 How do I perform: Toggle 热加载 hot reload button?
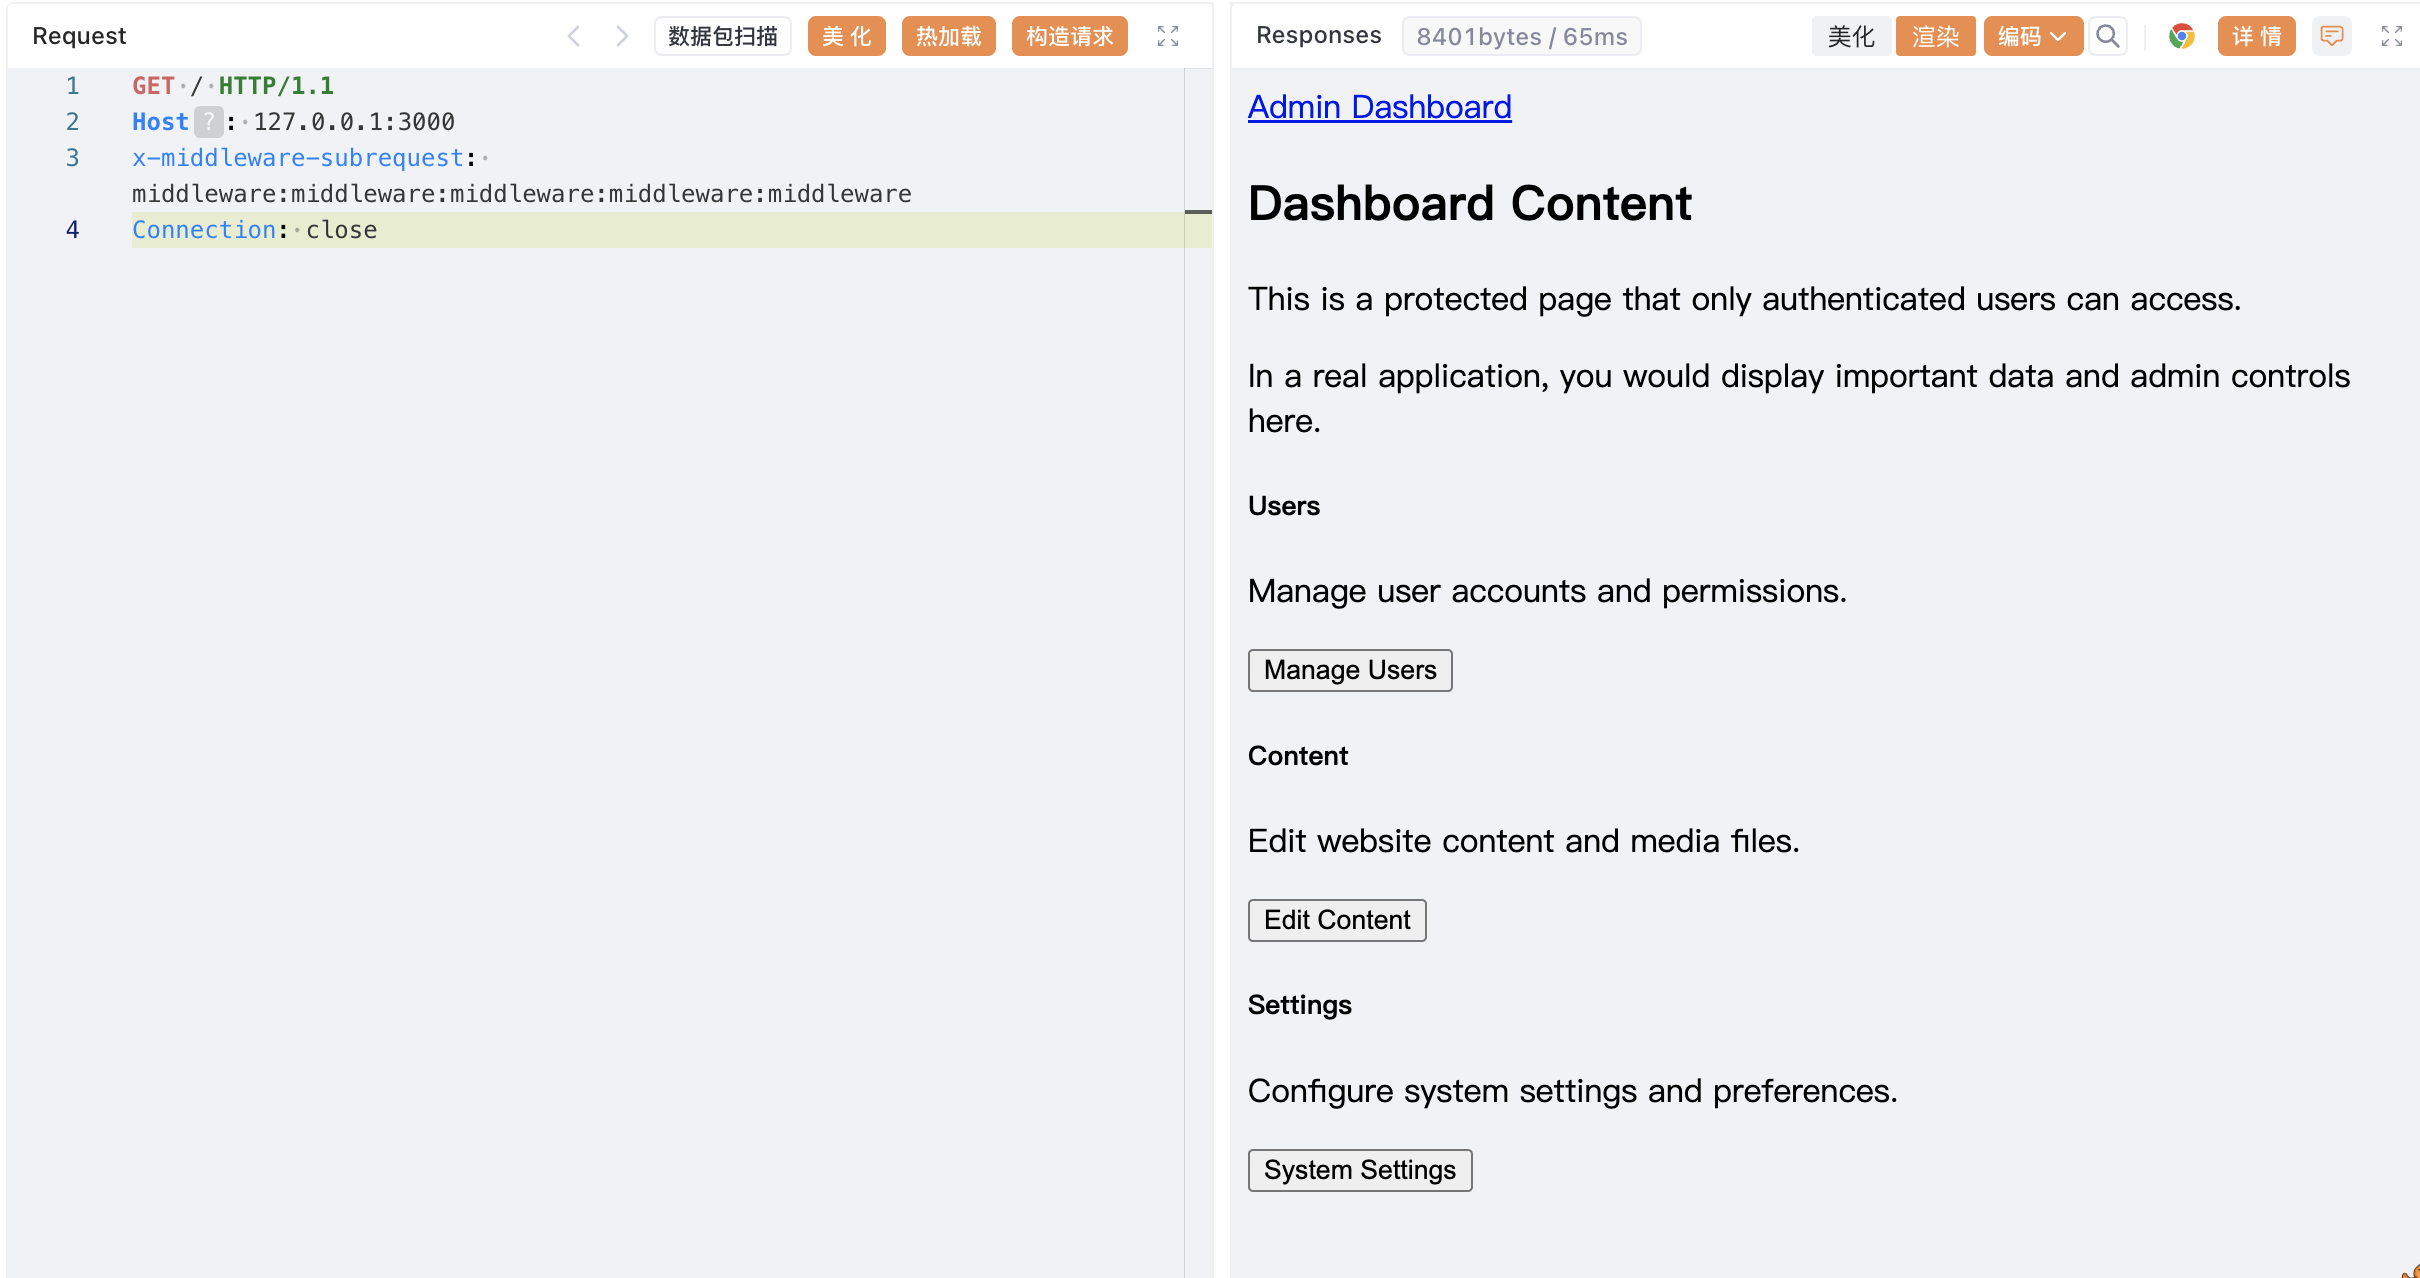point(948,36)
